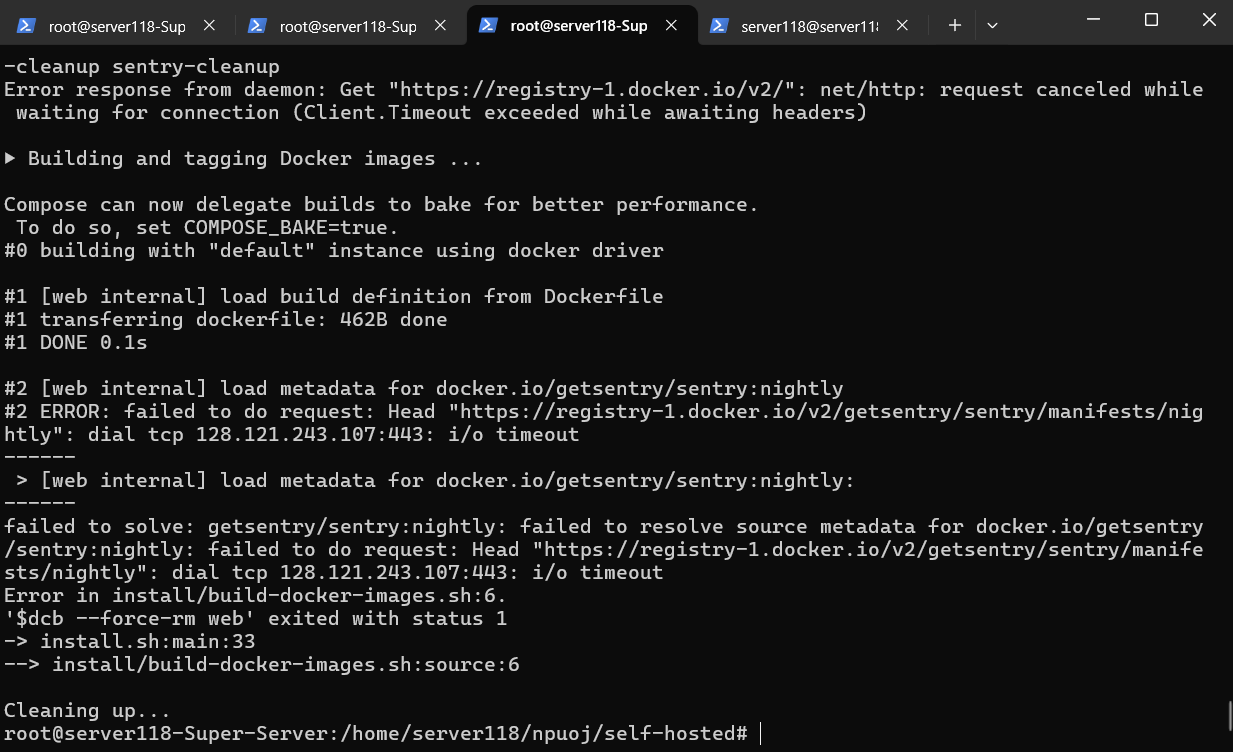Click the PowerShell icon on the active tab
The height and width of the screenshot is (752, 1233).
coord(488,26)
